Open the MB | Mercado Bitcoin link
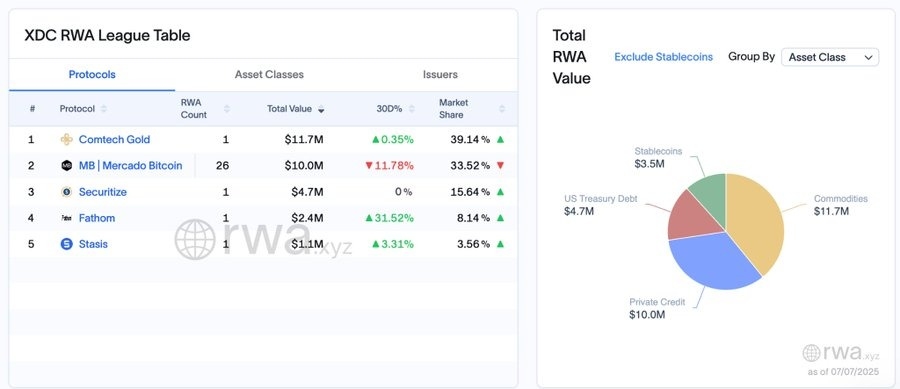This screenshot has width=900, height=389. (130, 166)
